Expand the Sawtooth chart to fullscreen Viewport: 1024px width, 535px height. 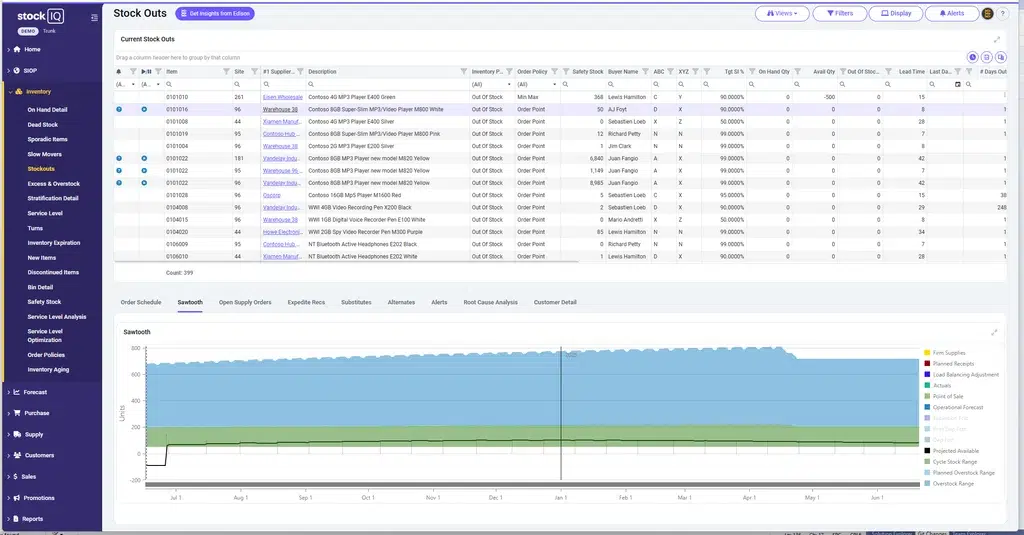click(x=994, y=332)
